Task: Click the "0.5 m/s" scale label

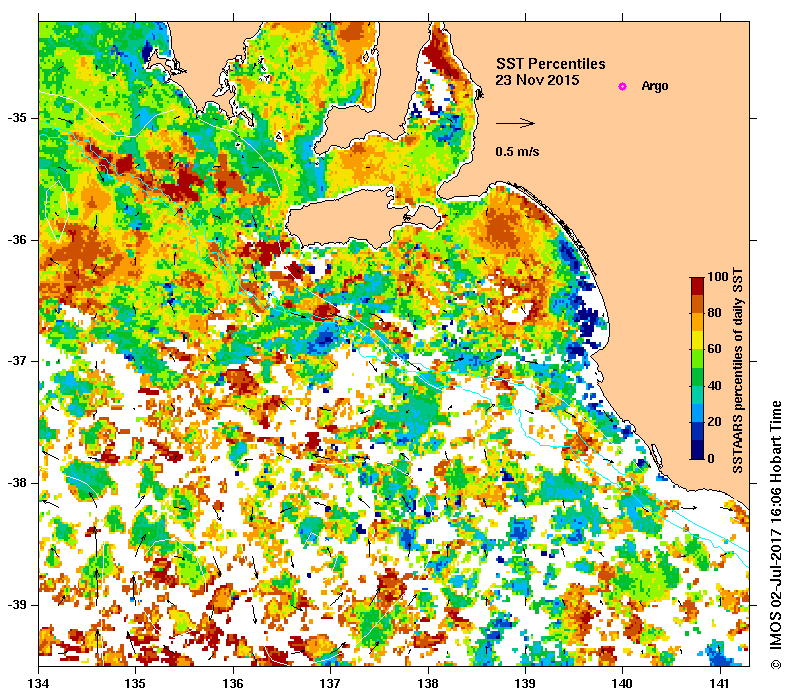Action: click(x=518, y=151)
